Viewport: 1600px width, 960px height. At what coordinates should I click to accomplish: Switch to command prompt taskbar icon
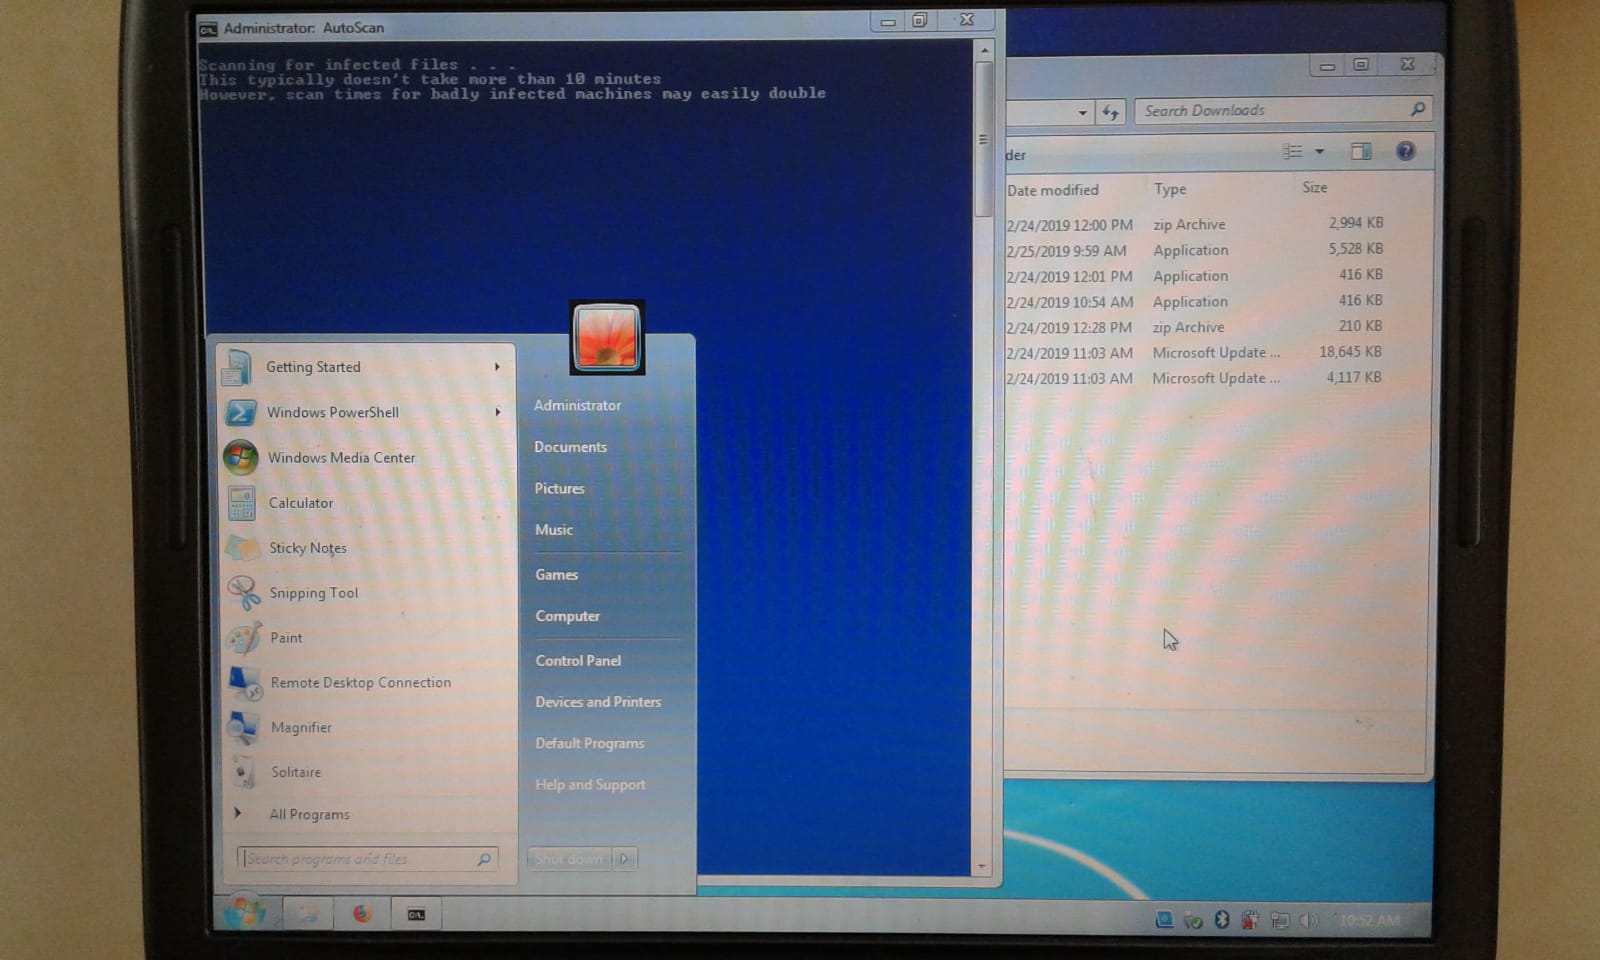coord(416,914)
